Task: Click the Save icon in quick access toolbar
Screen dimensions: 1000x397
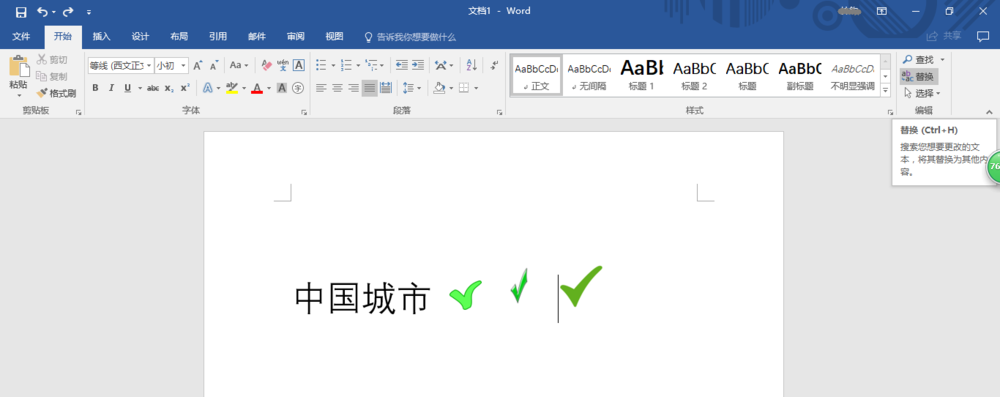Action: 20,11
